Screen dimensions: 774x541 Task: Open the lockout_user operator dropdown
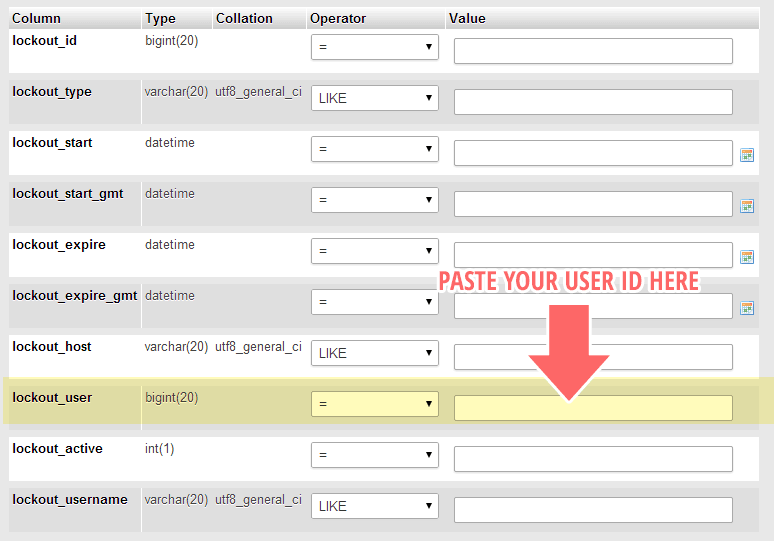[x=374, y=404]
